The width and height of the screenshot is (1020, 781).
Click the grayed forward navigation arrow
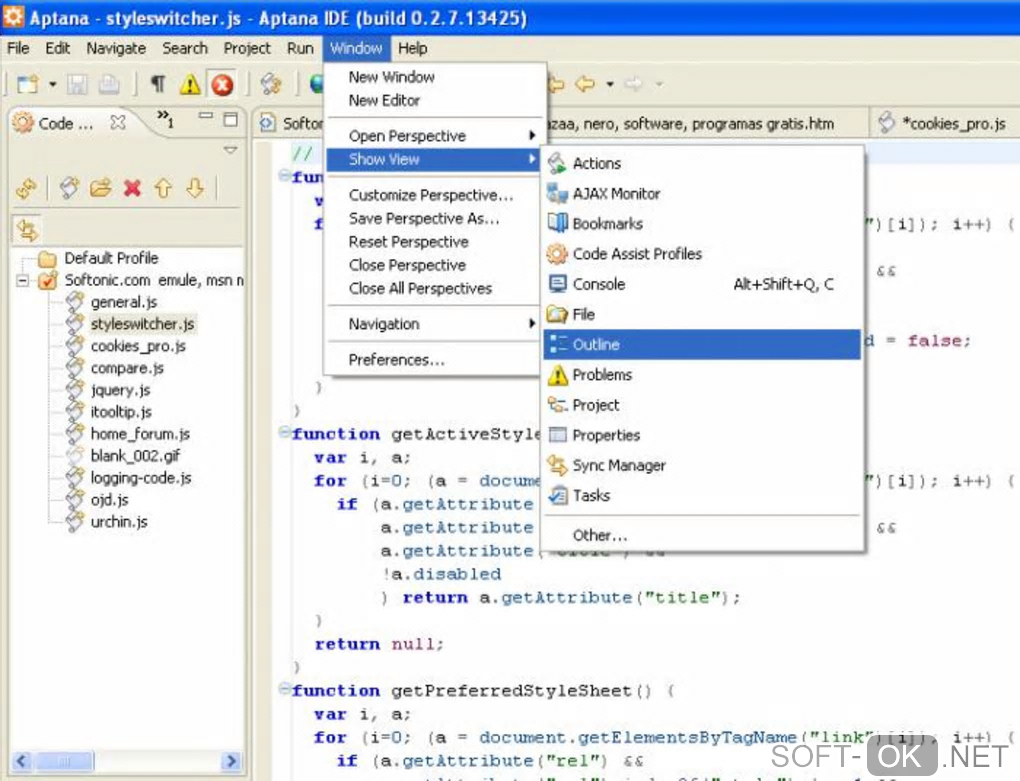tap(633, 83)
